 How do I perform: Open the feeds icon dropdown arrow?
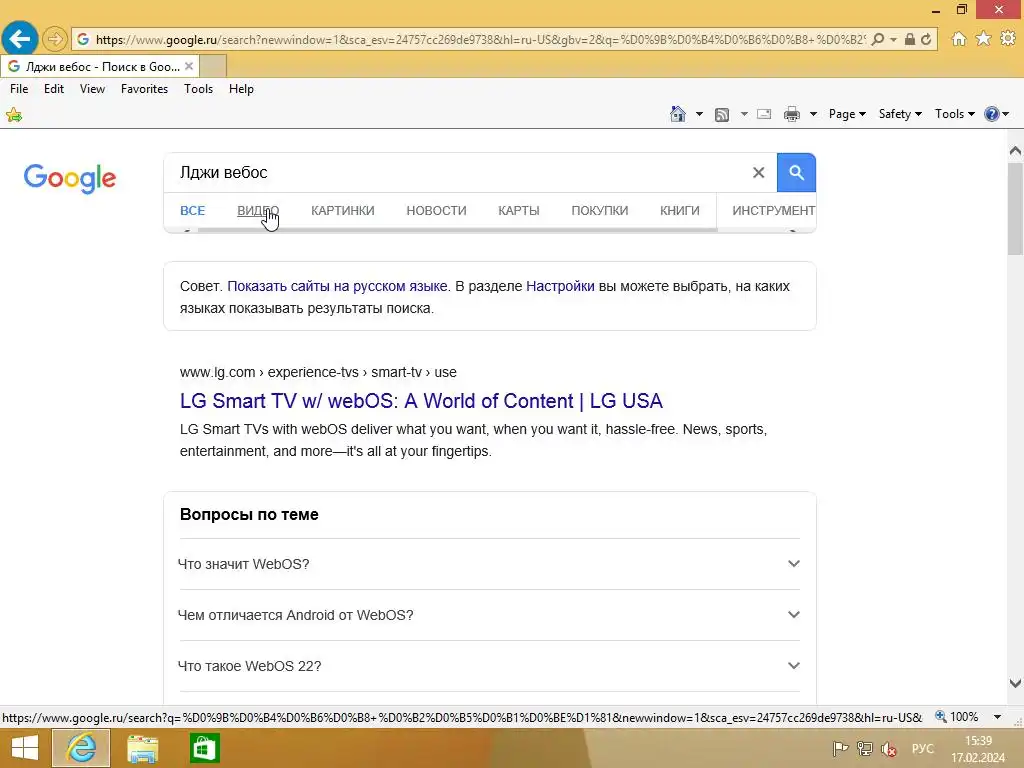tap(744, 114)
